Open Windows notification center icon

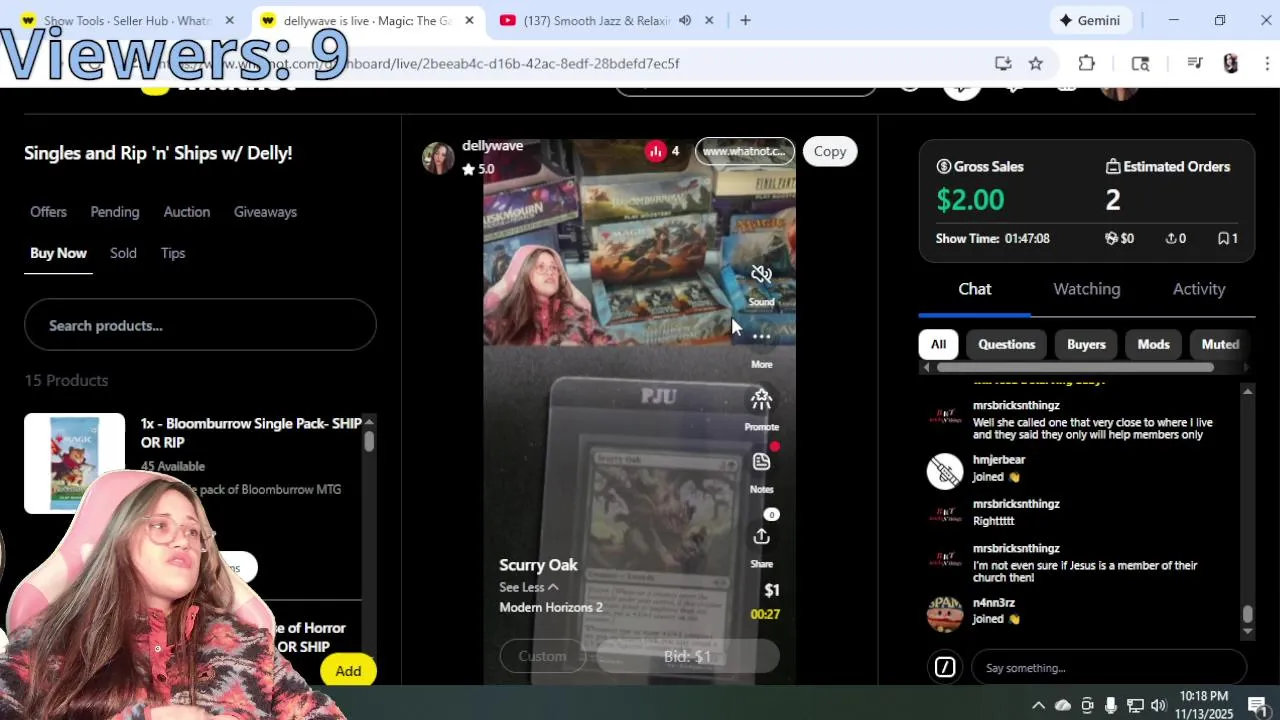1258,705
